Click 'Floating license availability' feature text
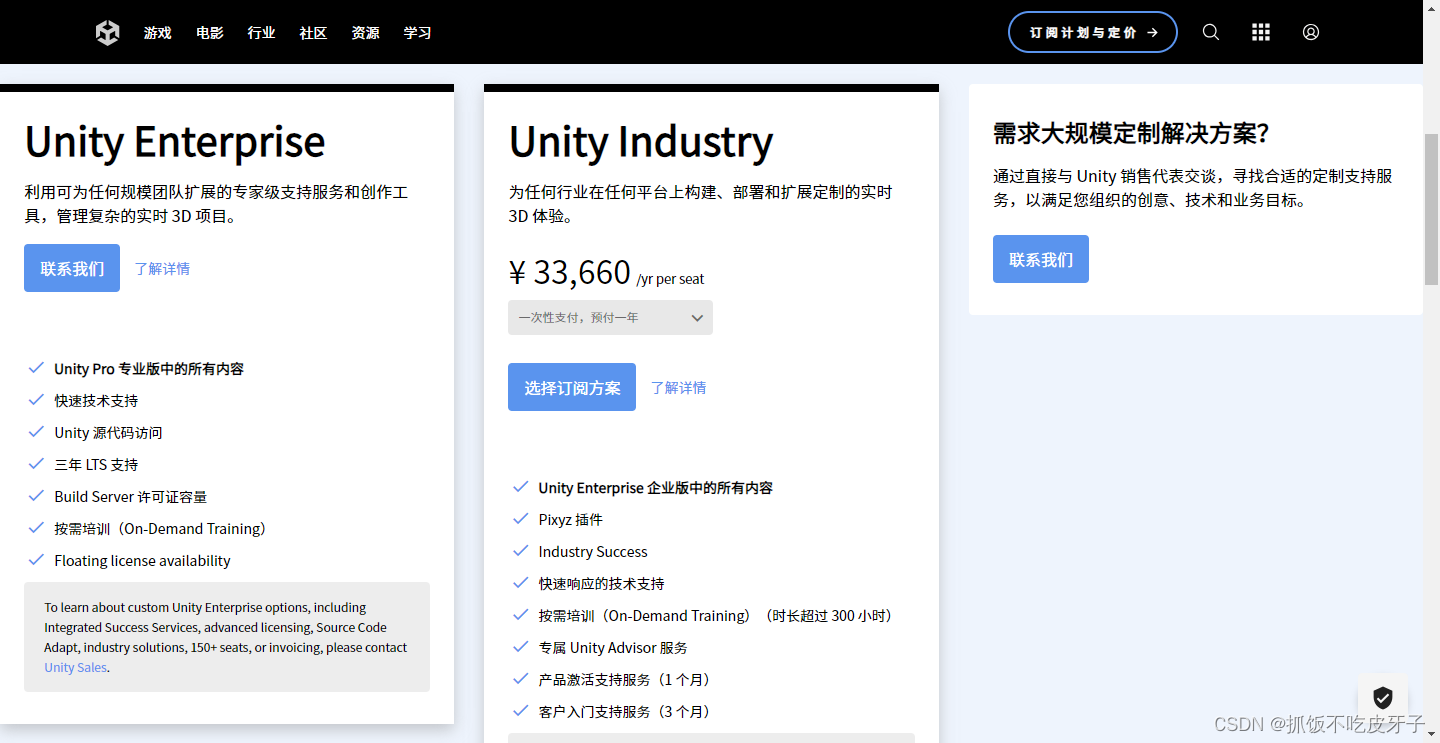Viewport: 1440px width, 743px height. click(142, 560)
